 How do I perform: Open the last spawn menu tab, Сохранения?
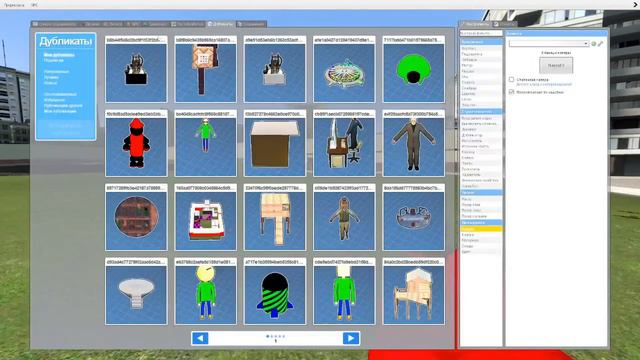pyautogui.click(x=251, y=24)
